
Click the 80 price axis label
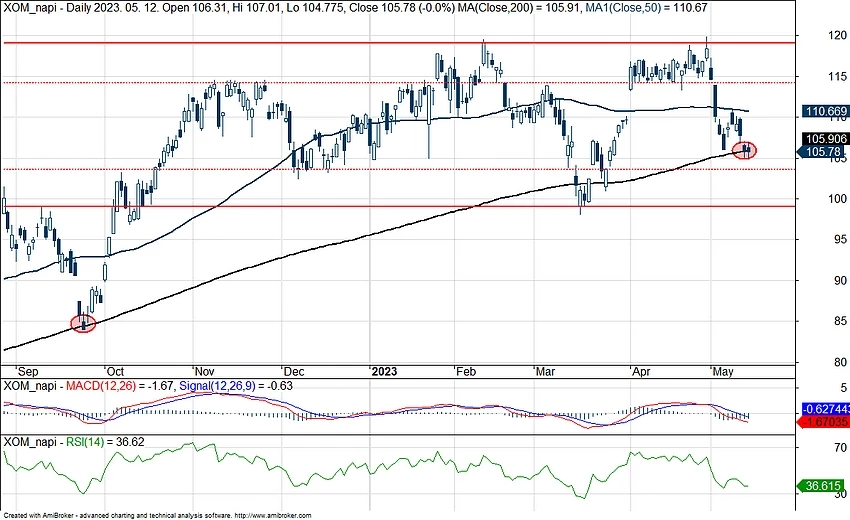tap(840, 362)
